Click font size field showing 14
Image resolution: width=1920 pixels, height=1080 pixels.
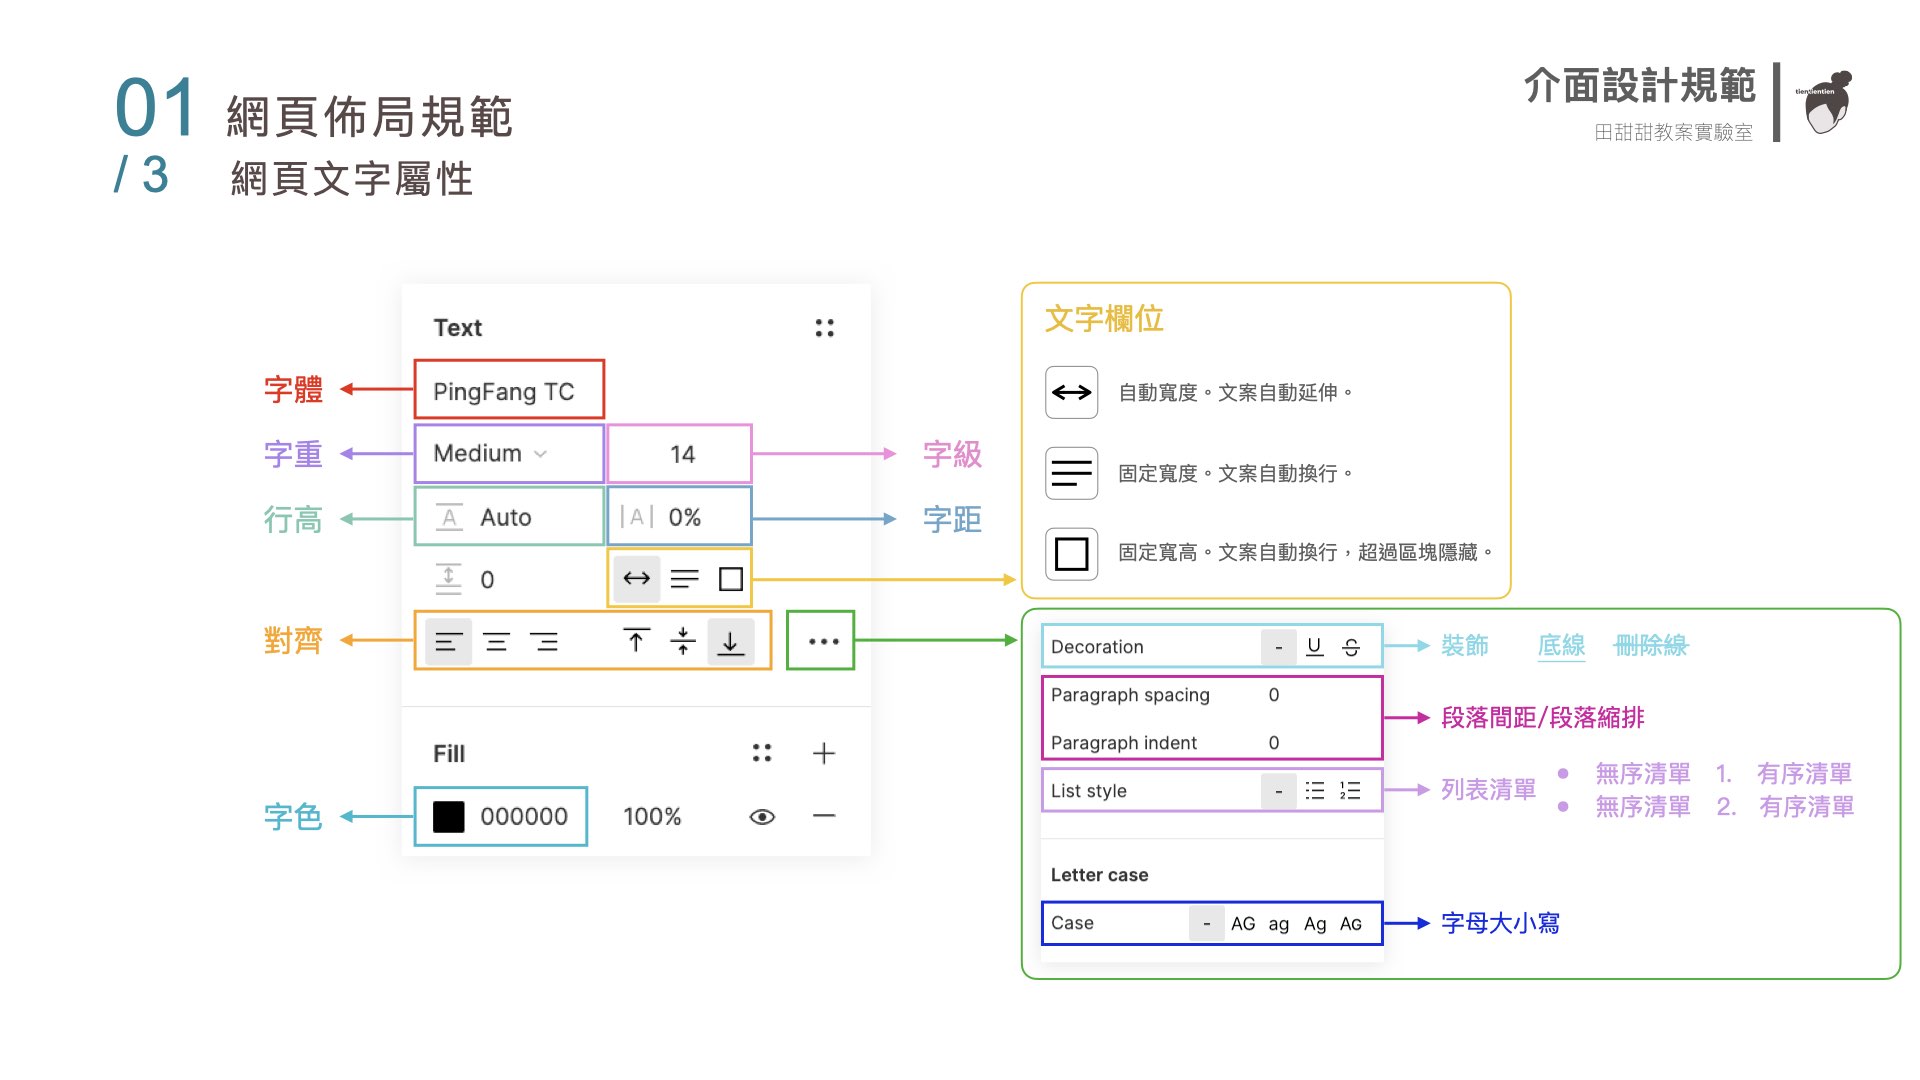pos(681,454)
